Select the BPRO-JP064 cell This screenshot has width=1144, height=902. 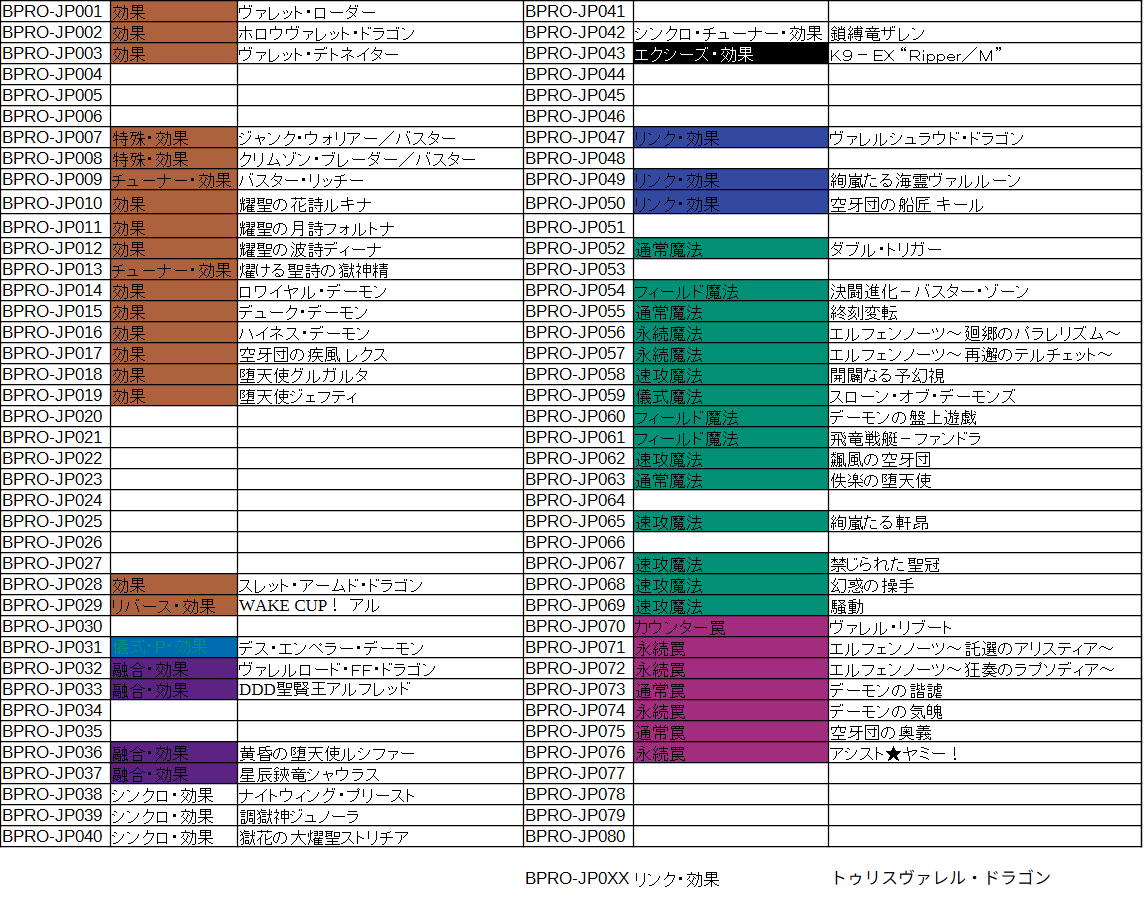click(x=577, y=500)
